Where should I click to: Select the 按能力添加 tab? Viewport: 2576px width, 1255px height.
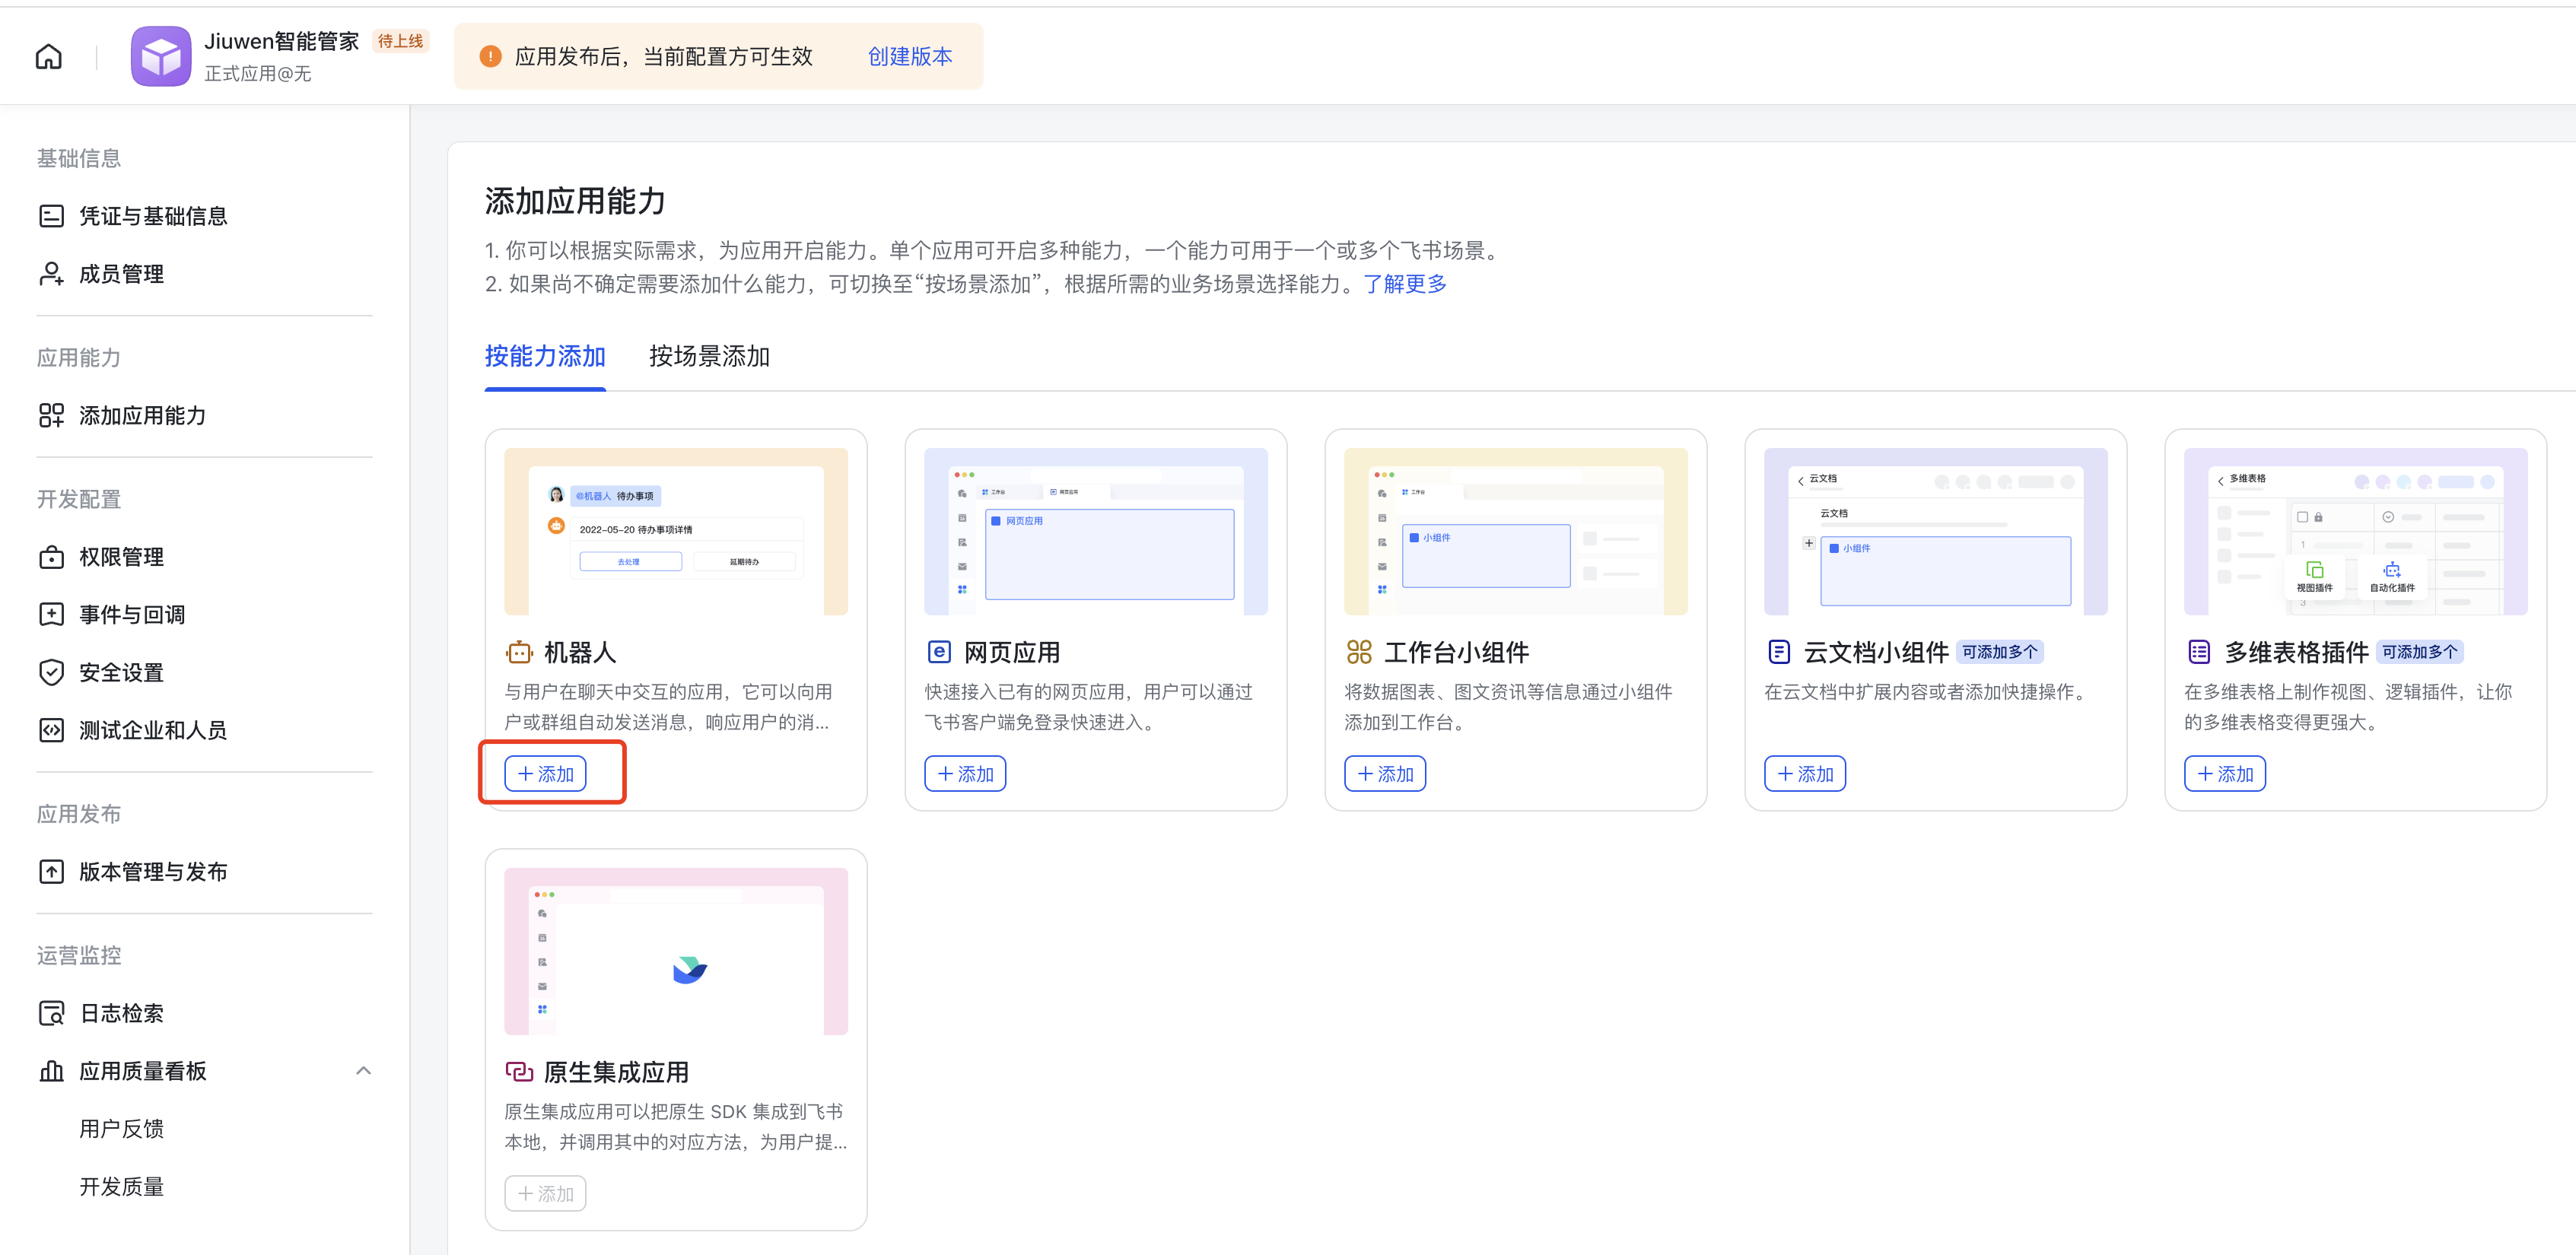click(x=544, y=356)
